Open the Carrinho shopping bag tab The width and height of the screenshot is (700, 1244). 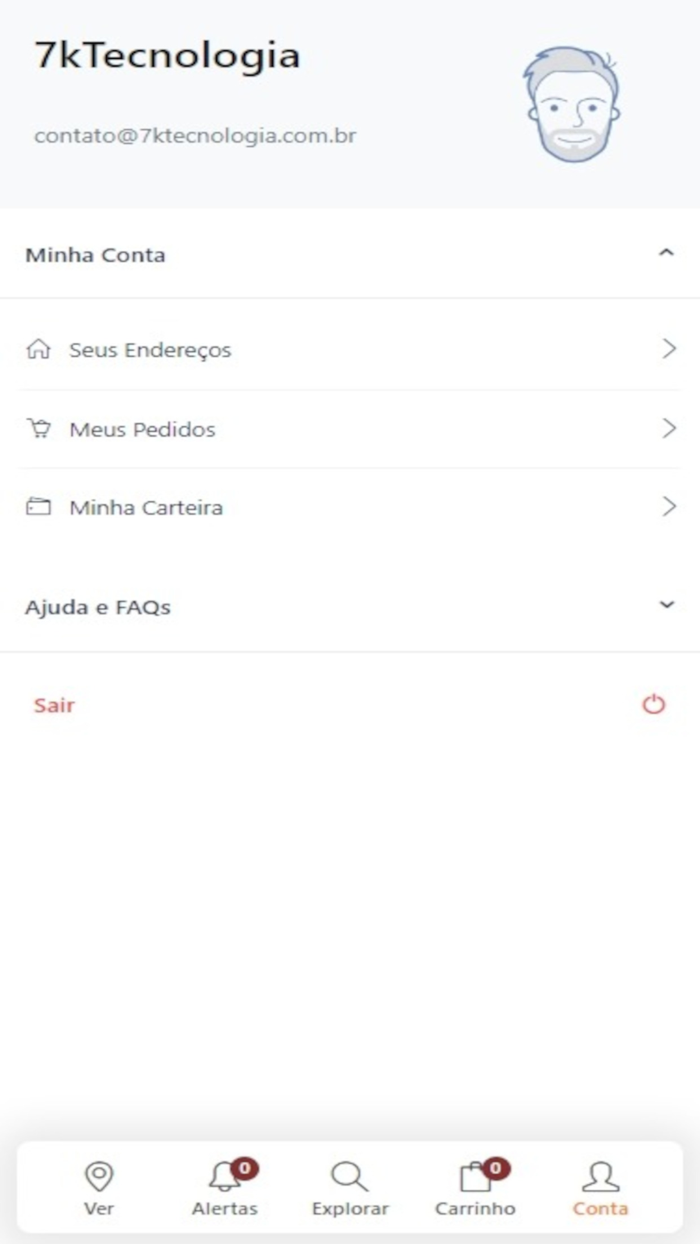click(475, 1177)
